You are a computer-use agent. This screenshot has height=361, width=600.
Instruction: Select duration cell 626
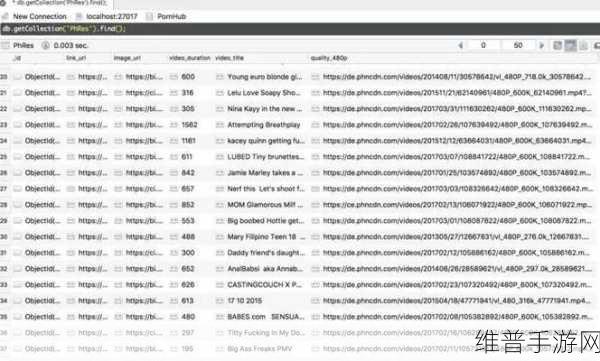188,285
